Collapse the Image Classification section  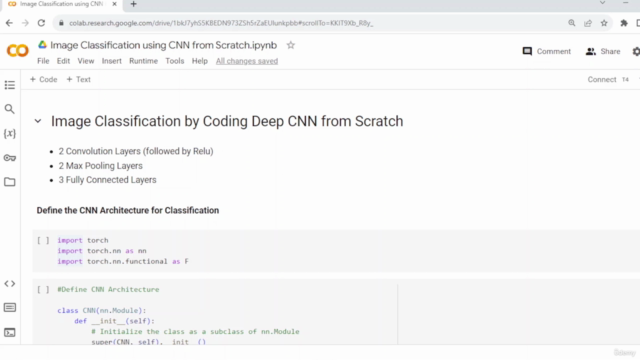(x=38, y=121)
